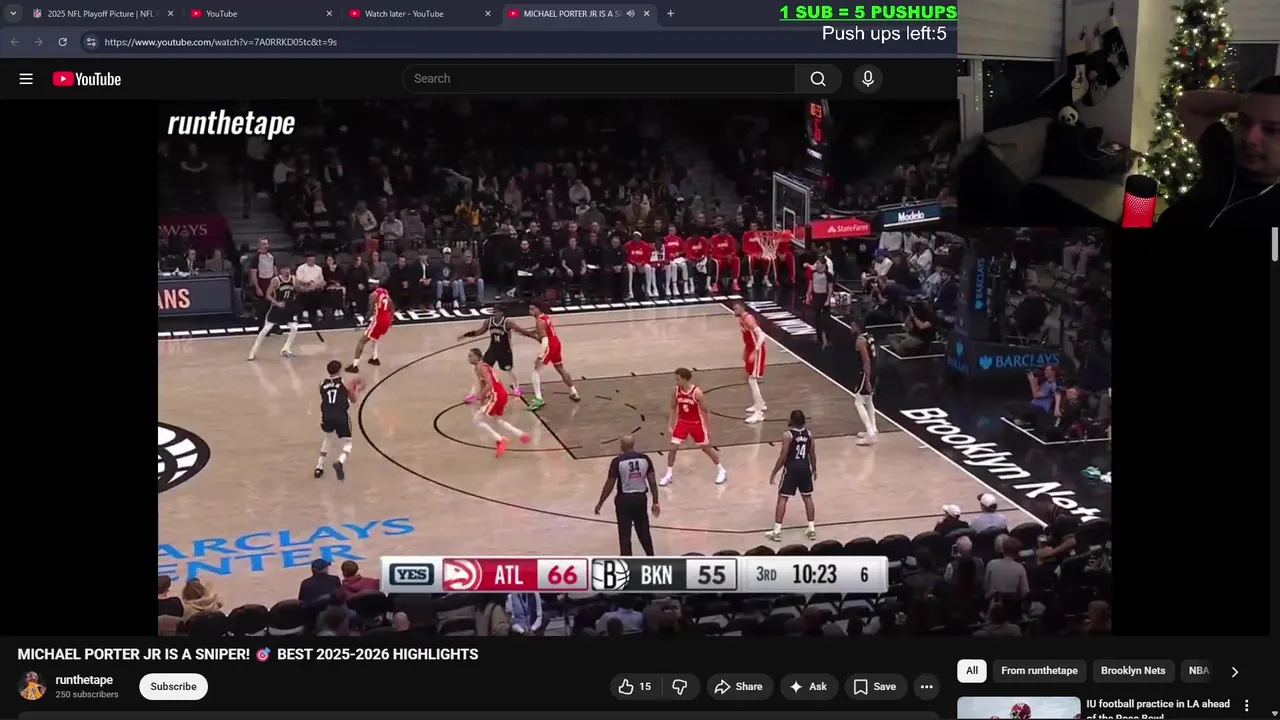Open options for IU football practice video
The image size is (1280, 720).
coord(1246,706)
